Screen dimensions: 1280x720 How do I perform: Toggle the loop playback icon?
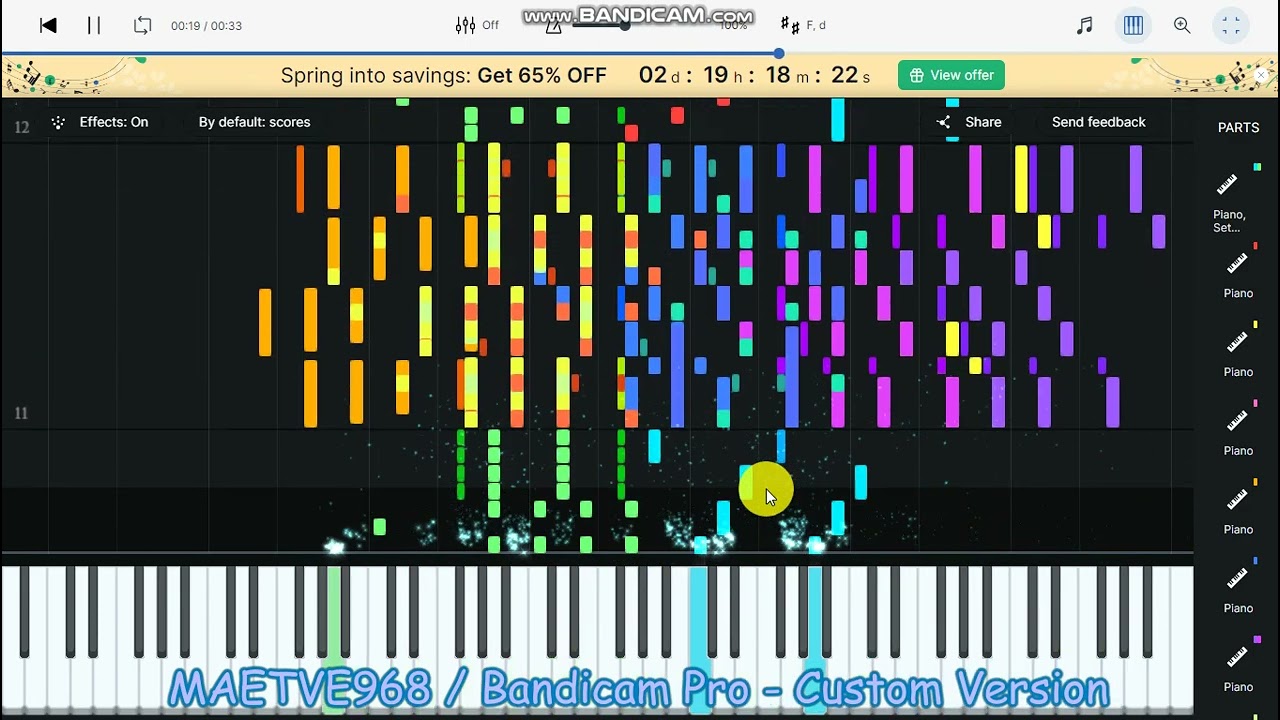click(142, 26)
